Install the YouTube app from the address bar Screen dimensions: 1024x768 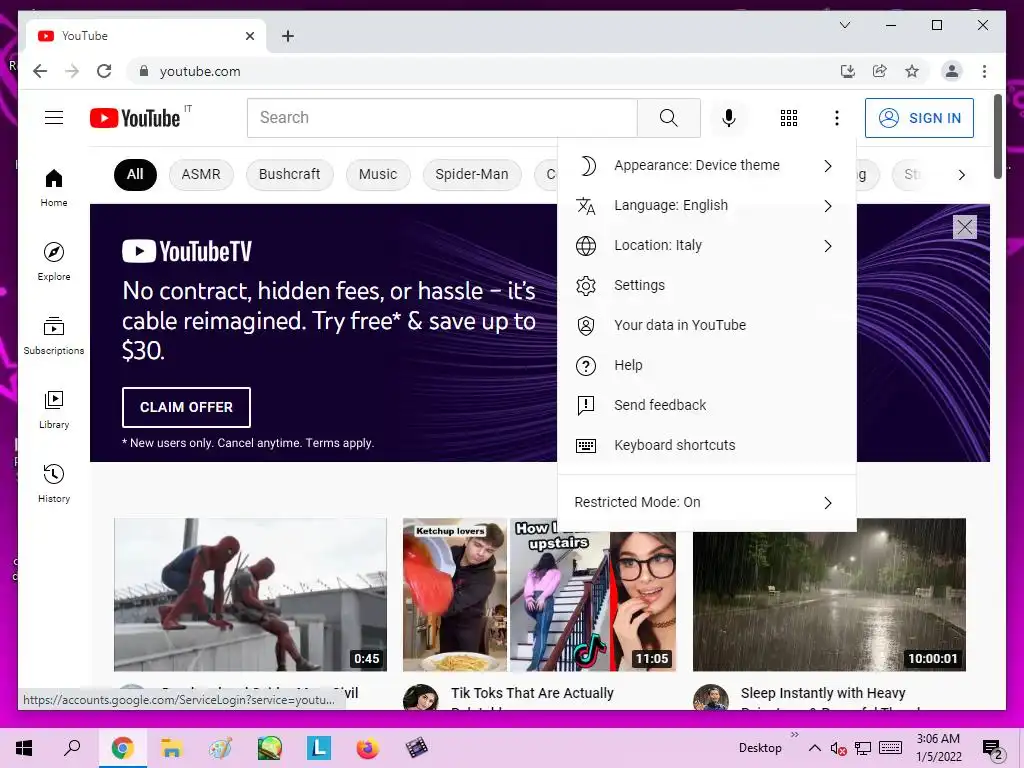pos(848,71)
